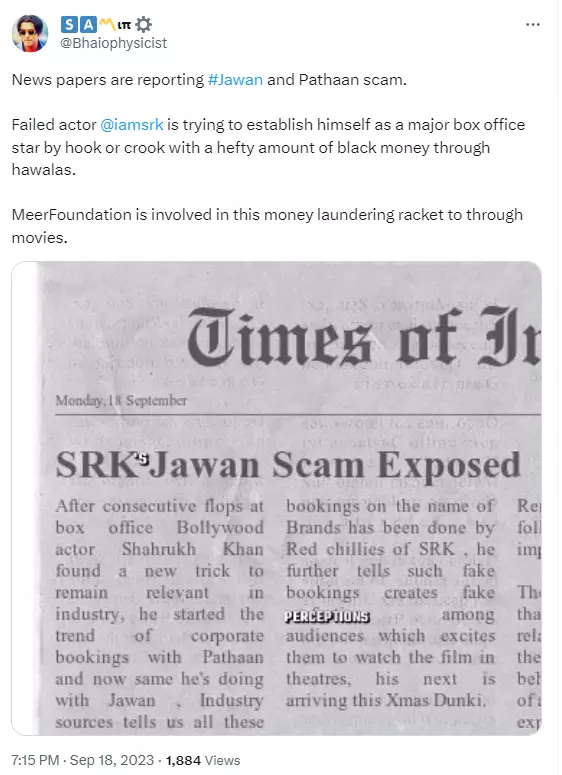The height and width of the screenshot is (775, 562).
Task: Click the article's first column text
Action: 159,614
